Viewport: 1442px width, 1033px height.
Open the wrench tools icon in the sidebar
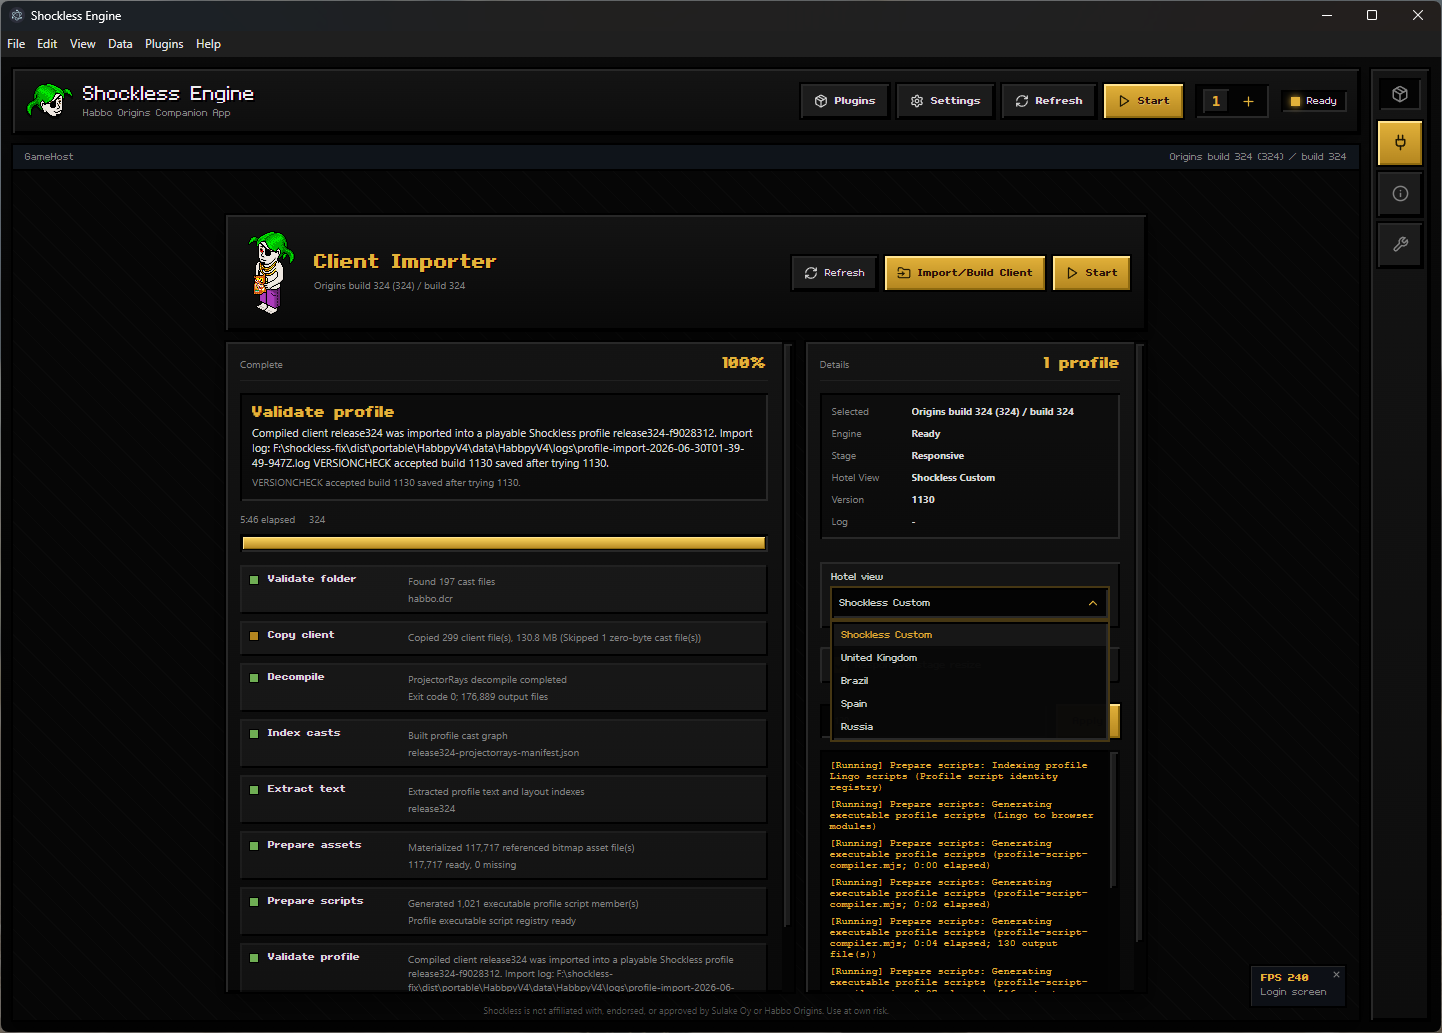1400,244
